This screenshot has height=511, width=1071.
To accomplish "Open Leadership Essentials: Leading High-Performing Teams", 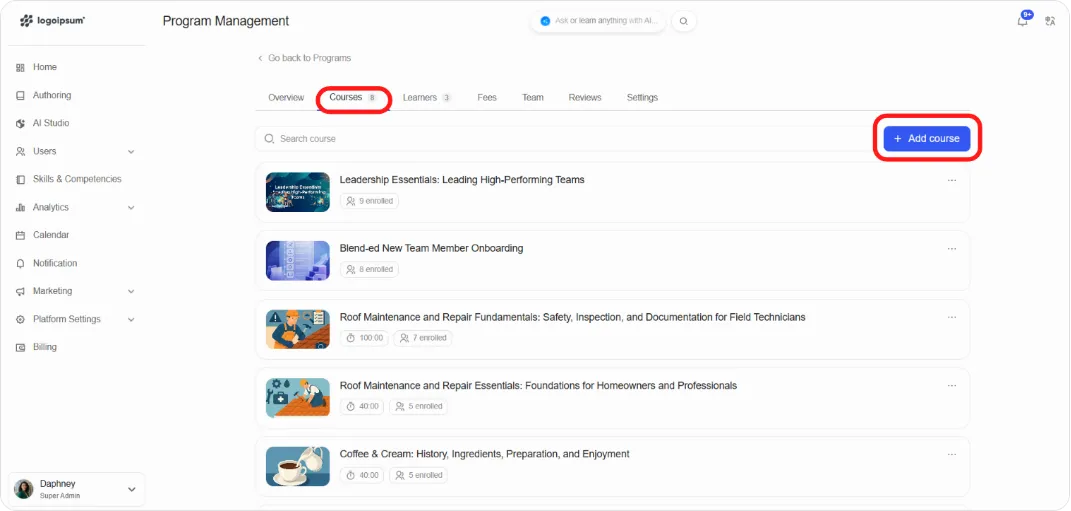I will [462, 180].
